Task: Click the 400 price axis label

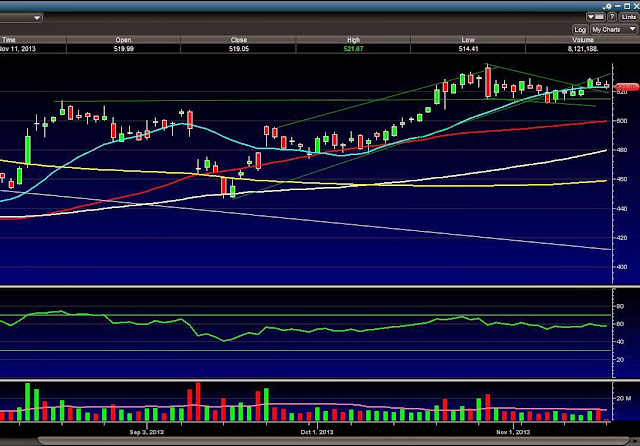Action: pyautogui.click(x=622, y=267)
